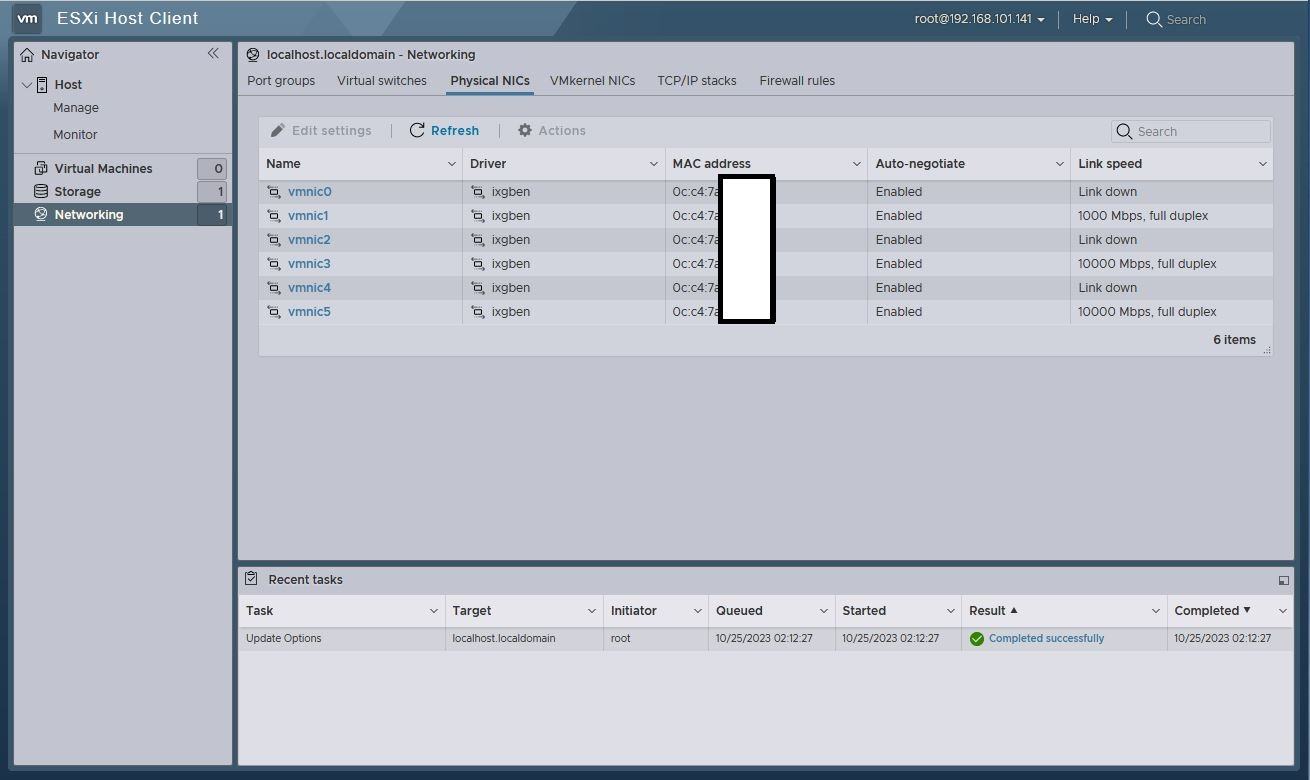1310x780 pixels.
Task: Click the Edit settings pencil icon
Action: tap(277, 130)
